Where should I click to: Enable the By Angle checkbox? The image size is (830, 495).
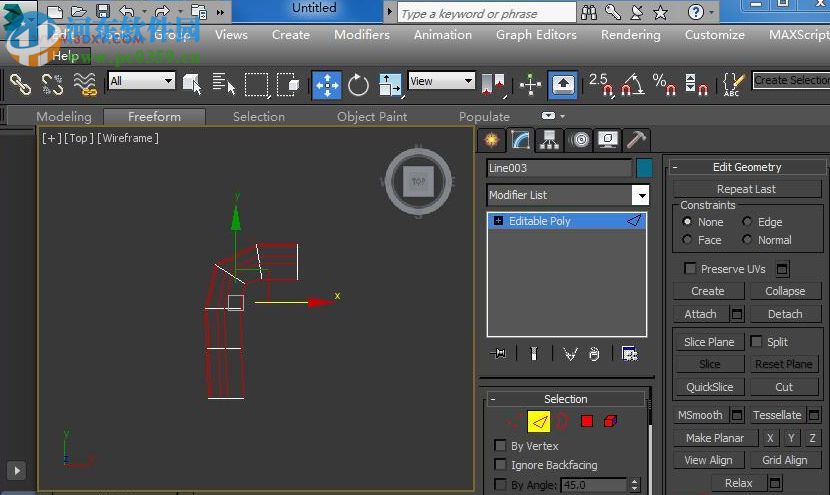point(500,484)
